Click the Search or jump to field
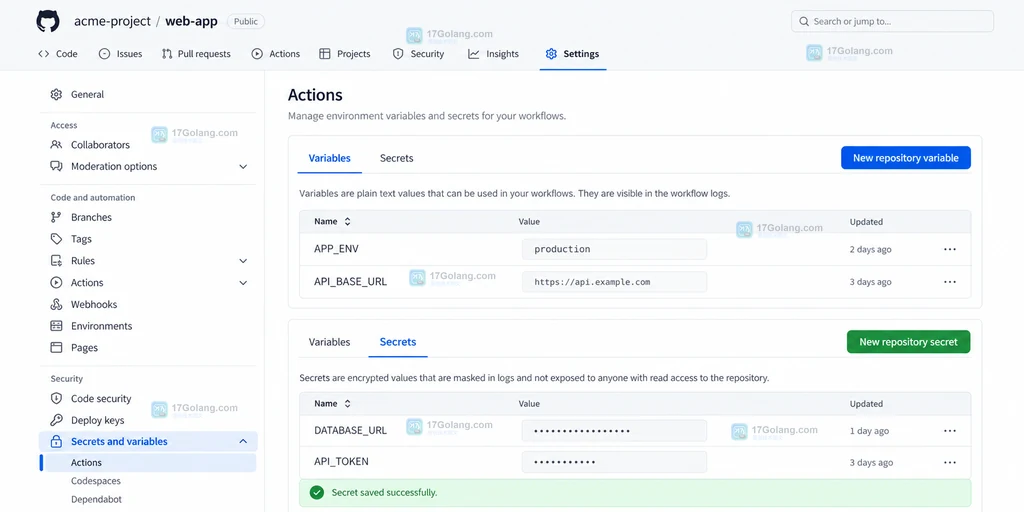This screenshot has height=512, width=1024. (x=892, y=21)
